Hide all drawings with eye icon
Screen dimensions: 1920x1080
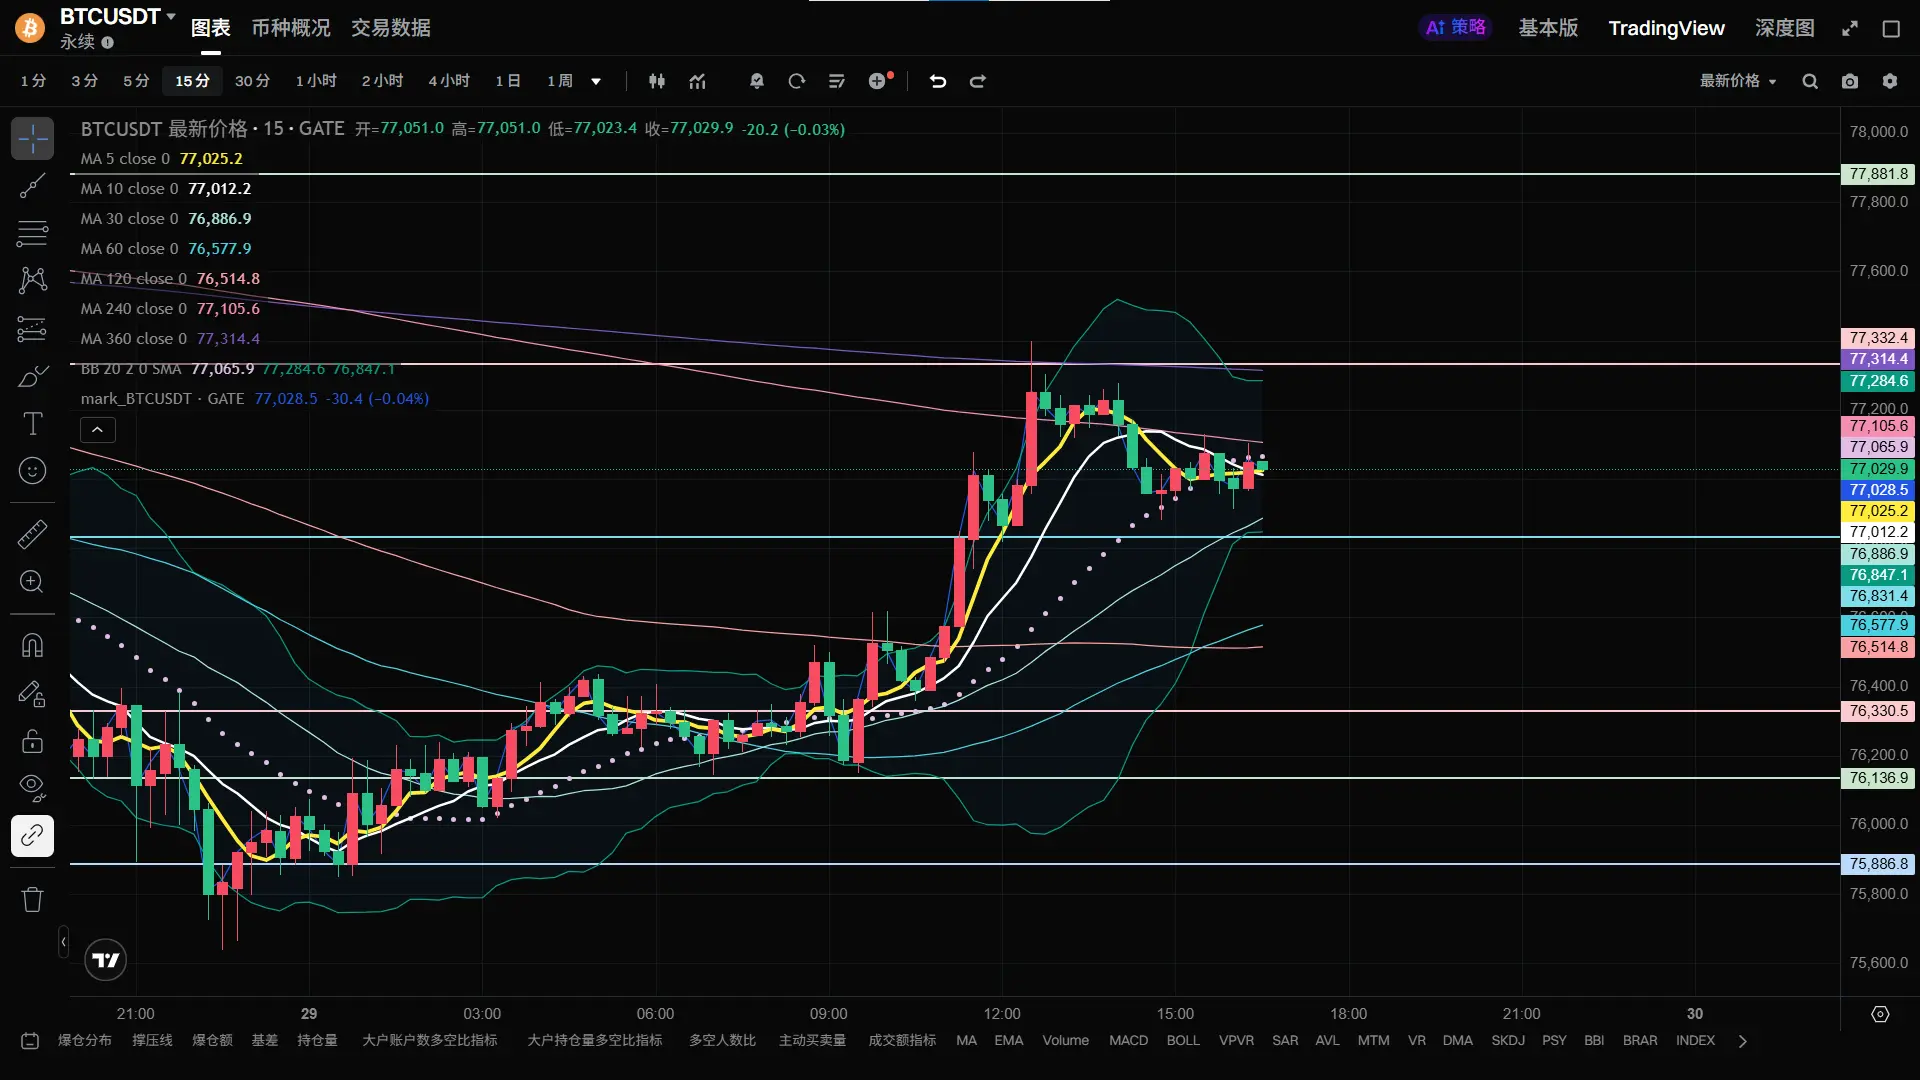point(32,787)
